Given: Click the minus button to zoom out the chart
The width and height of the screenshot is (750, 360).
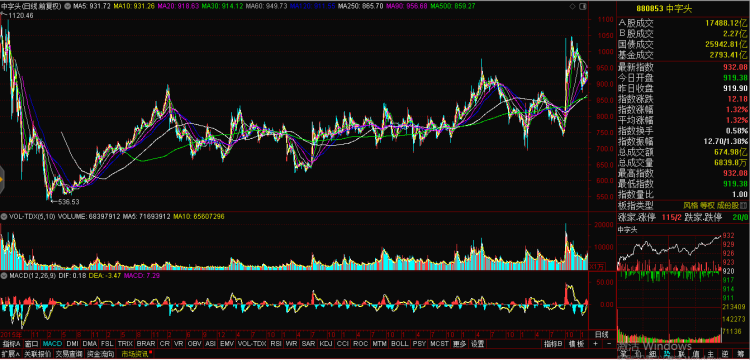Looking at the screenshot, I should [x=609, y=343].
